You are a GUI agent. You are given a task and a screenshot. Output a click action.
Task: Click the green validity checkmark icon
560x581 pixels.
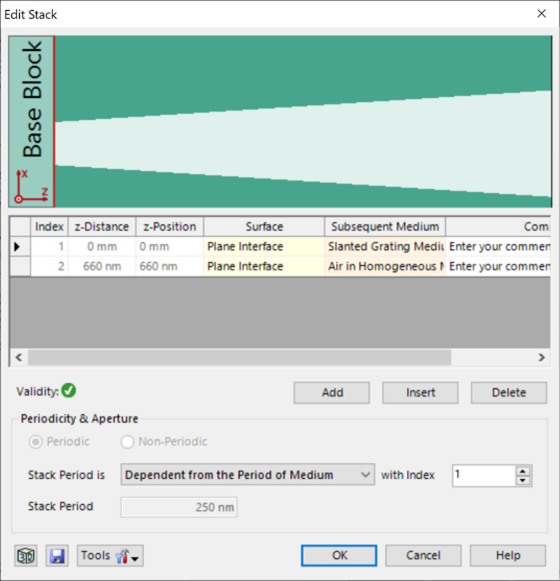(x=69, y=391)
